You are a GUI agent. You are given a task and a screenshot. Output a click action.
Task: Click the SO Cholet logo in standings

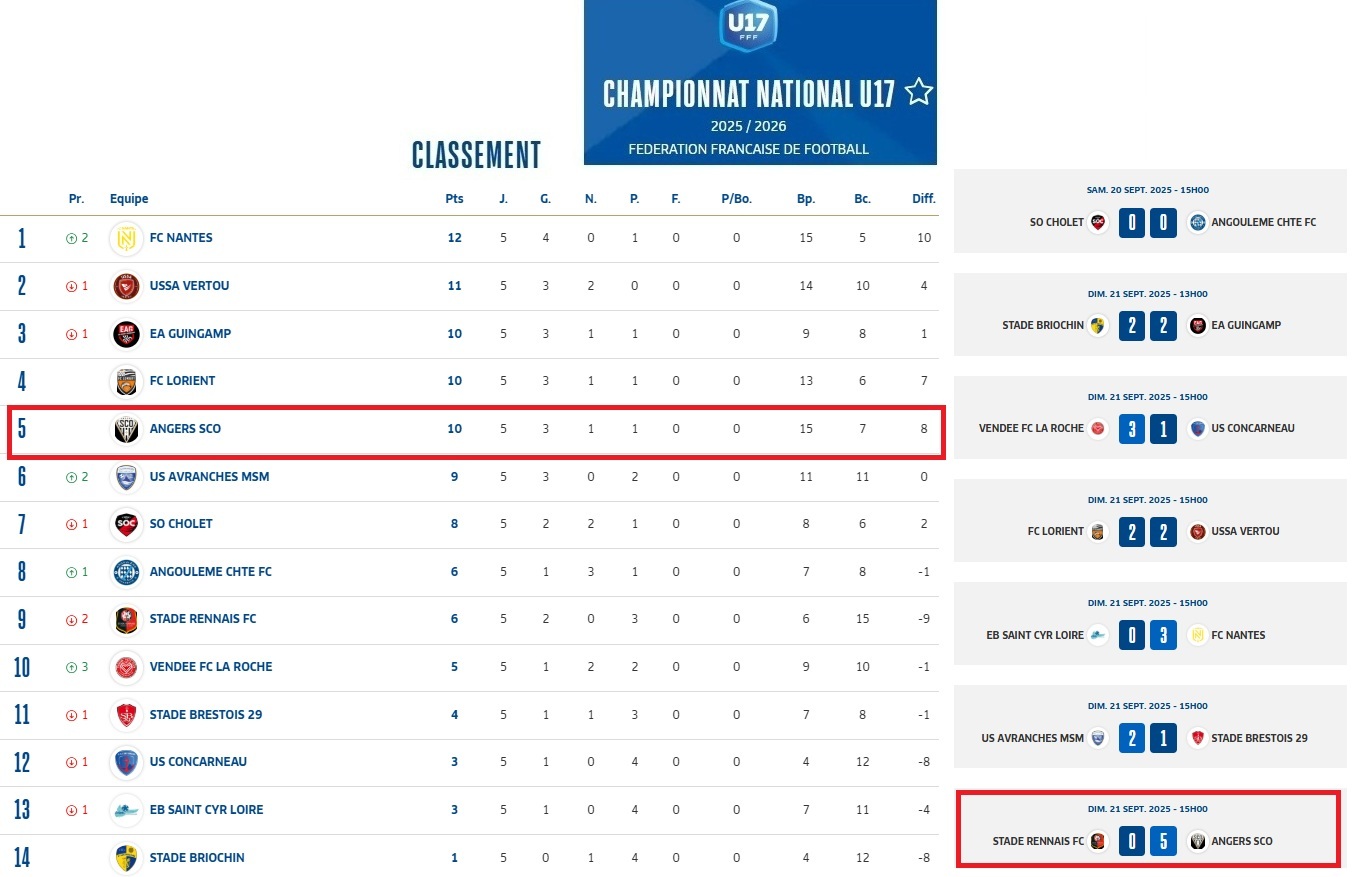pos(126,524)
